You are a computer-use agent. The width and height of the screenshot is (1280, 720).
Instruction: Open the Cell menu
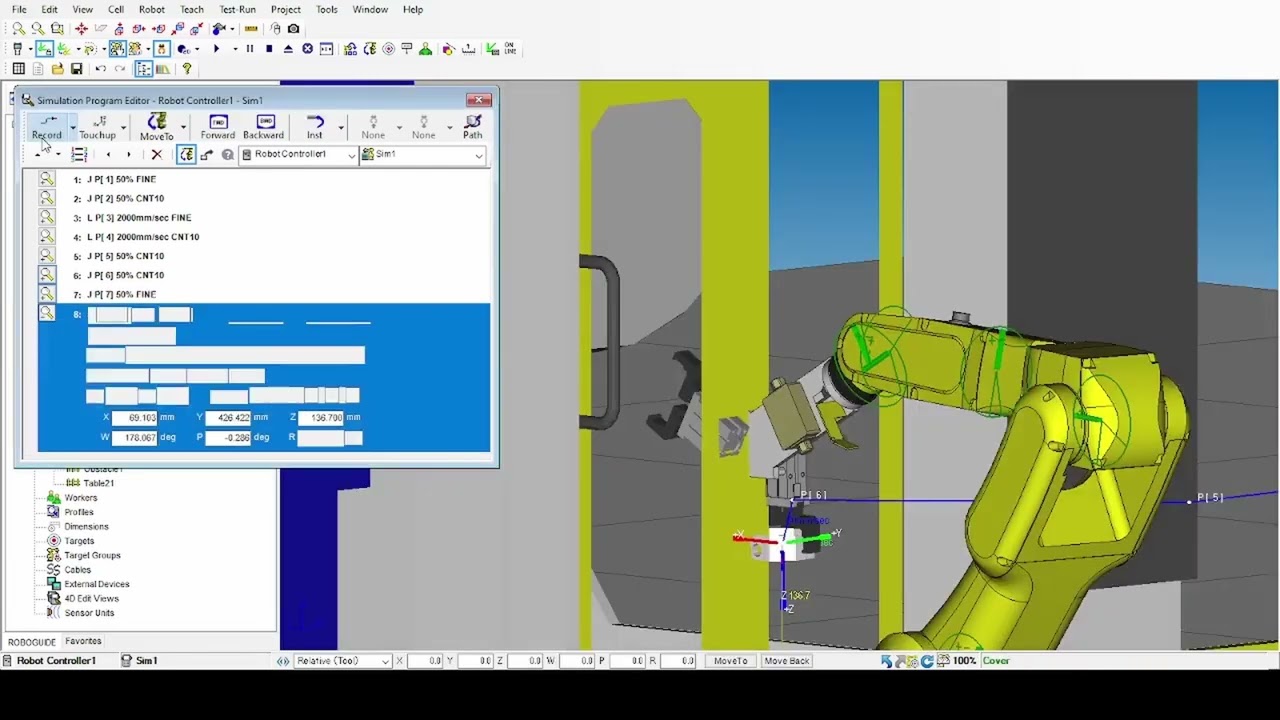[116, 9]
